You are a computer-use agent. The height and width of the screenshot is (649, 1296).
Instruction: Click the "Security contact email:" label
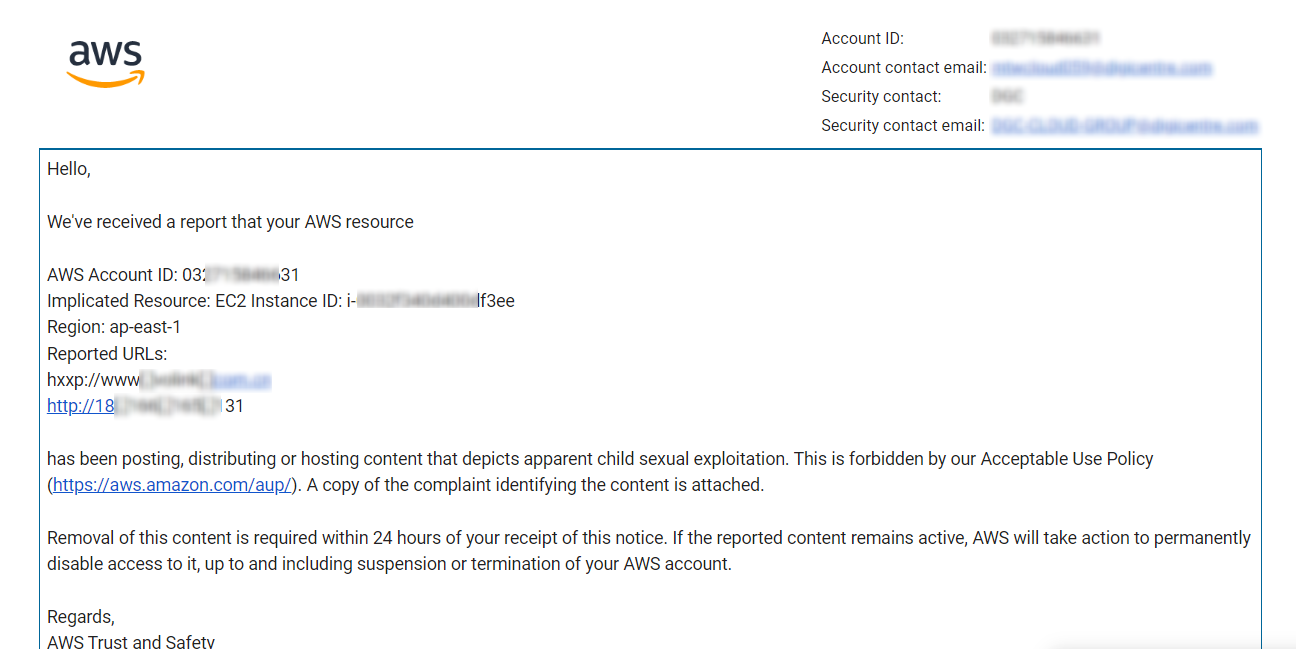(904, 126)
